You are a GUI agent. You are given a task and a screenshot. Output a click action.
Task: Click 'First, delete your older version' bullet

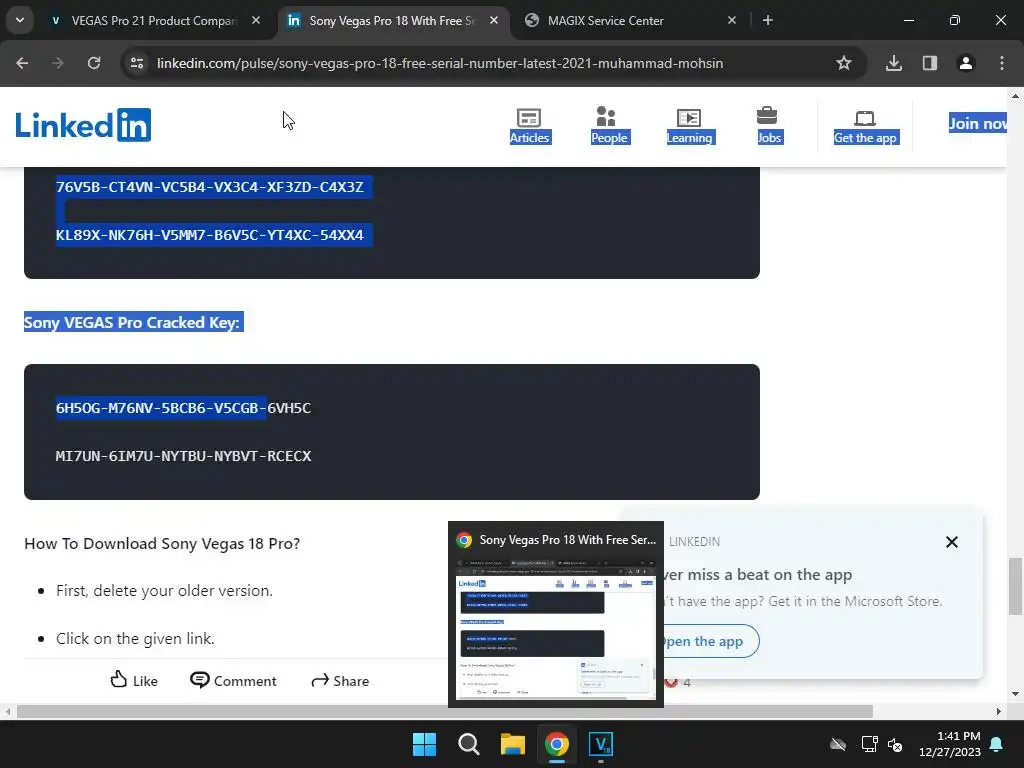[x=165, y=590]
